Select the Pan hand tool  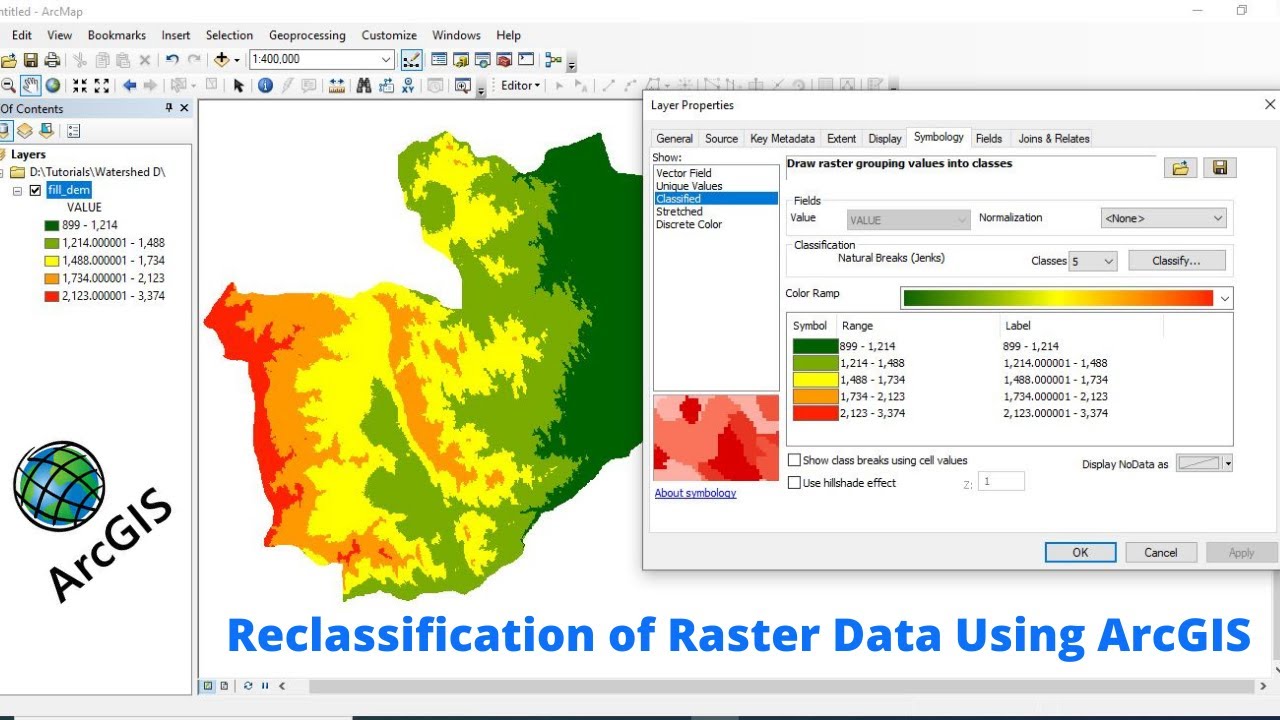pyautogui.click(x=30, y=86)
